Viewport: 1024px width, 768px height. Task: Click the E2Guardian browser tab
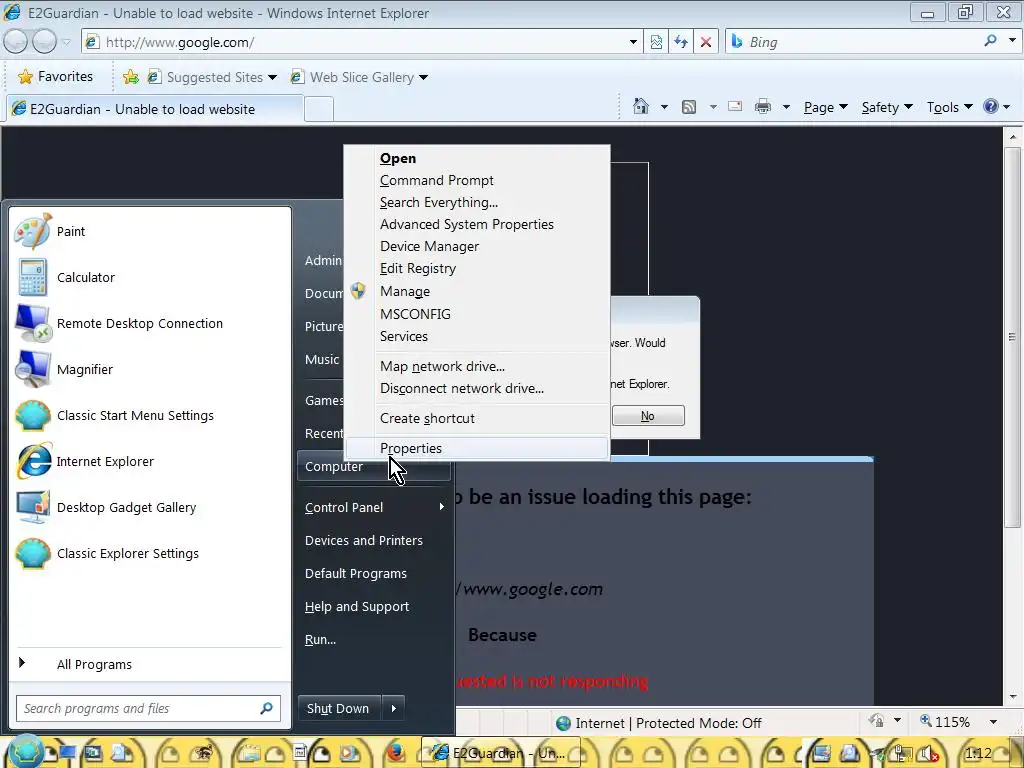(x=155, y=109)
